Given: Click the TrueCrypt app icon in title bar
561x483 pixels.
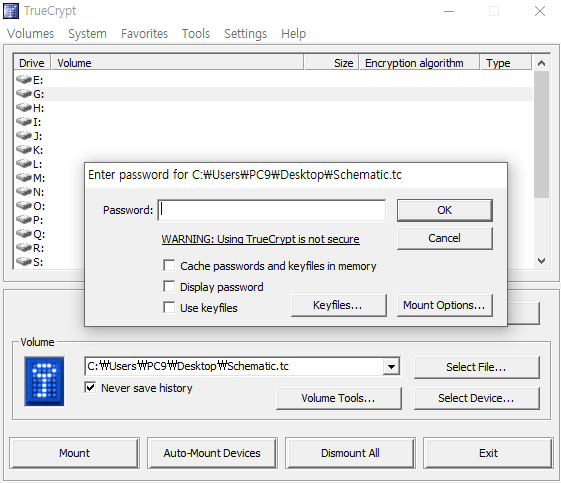Looking at the screenshot, I should click(x=11, y=11).
